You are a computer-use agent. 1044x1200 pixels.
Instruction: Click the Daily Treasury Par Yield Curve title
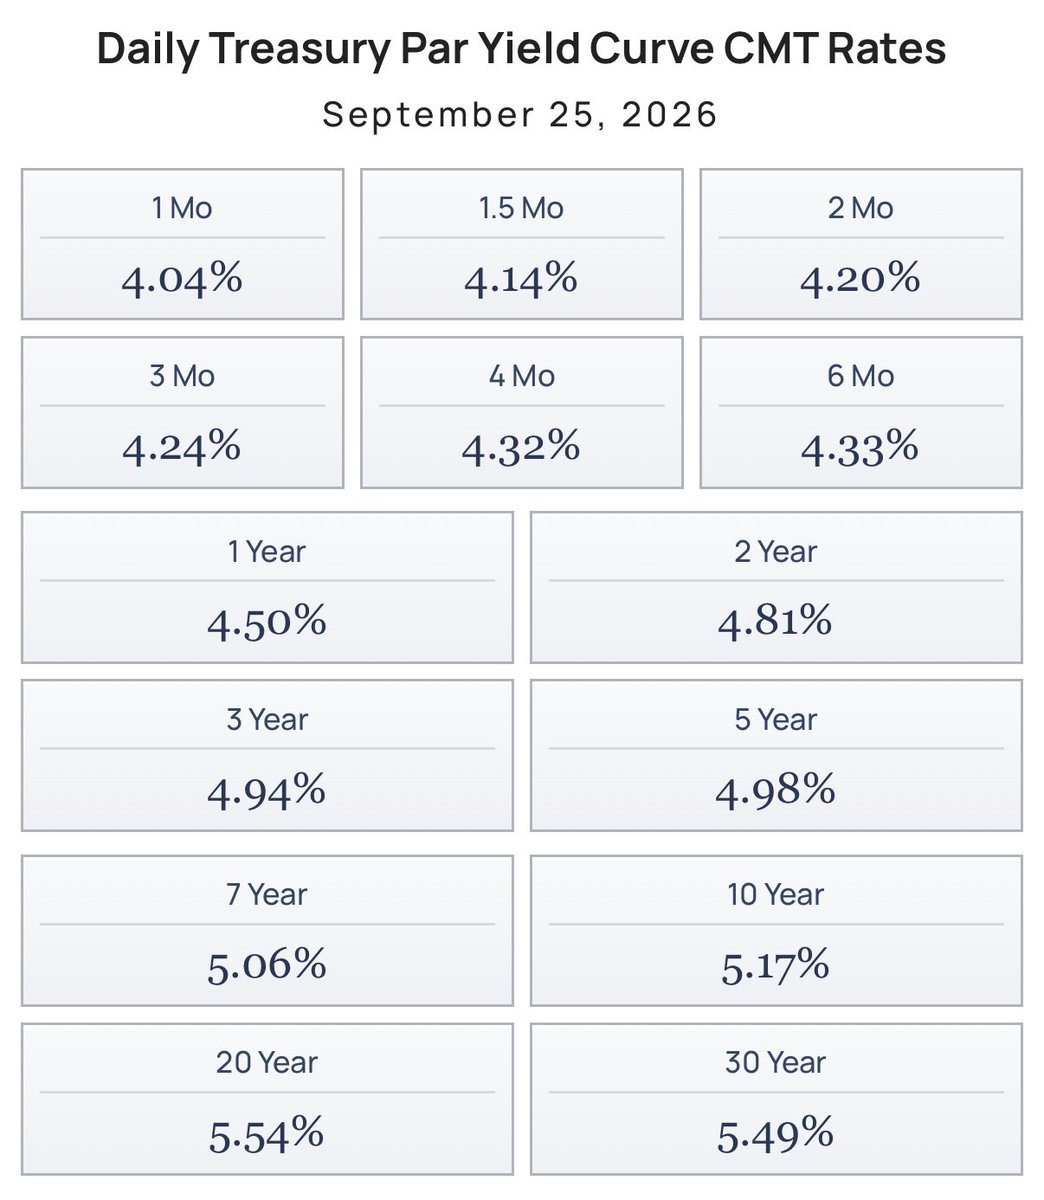point(522,50)
